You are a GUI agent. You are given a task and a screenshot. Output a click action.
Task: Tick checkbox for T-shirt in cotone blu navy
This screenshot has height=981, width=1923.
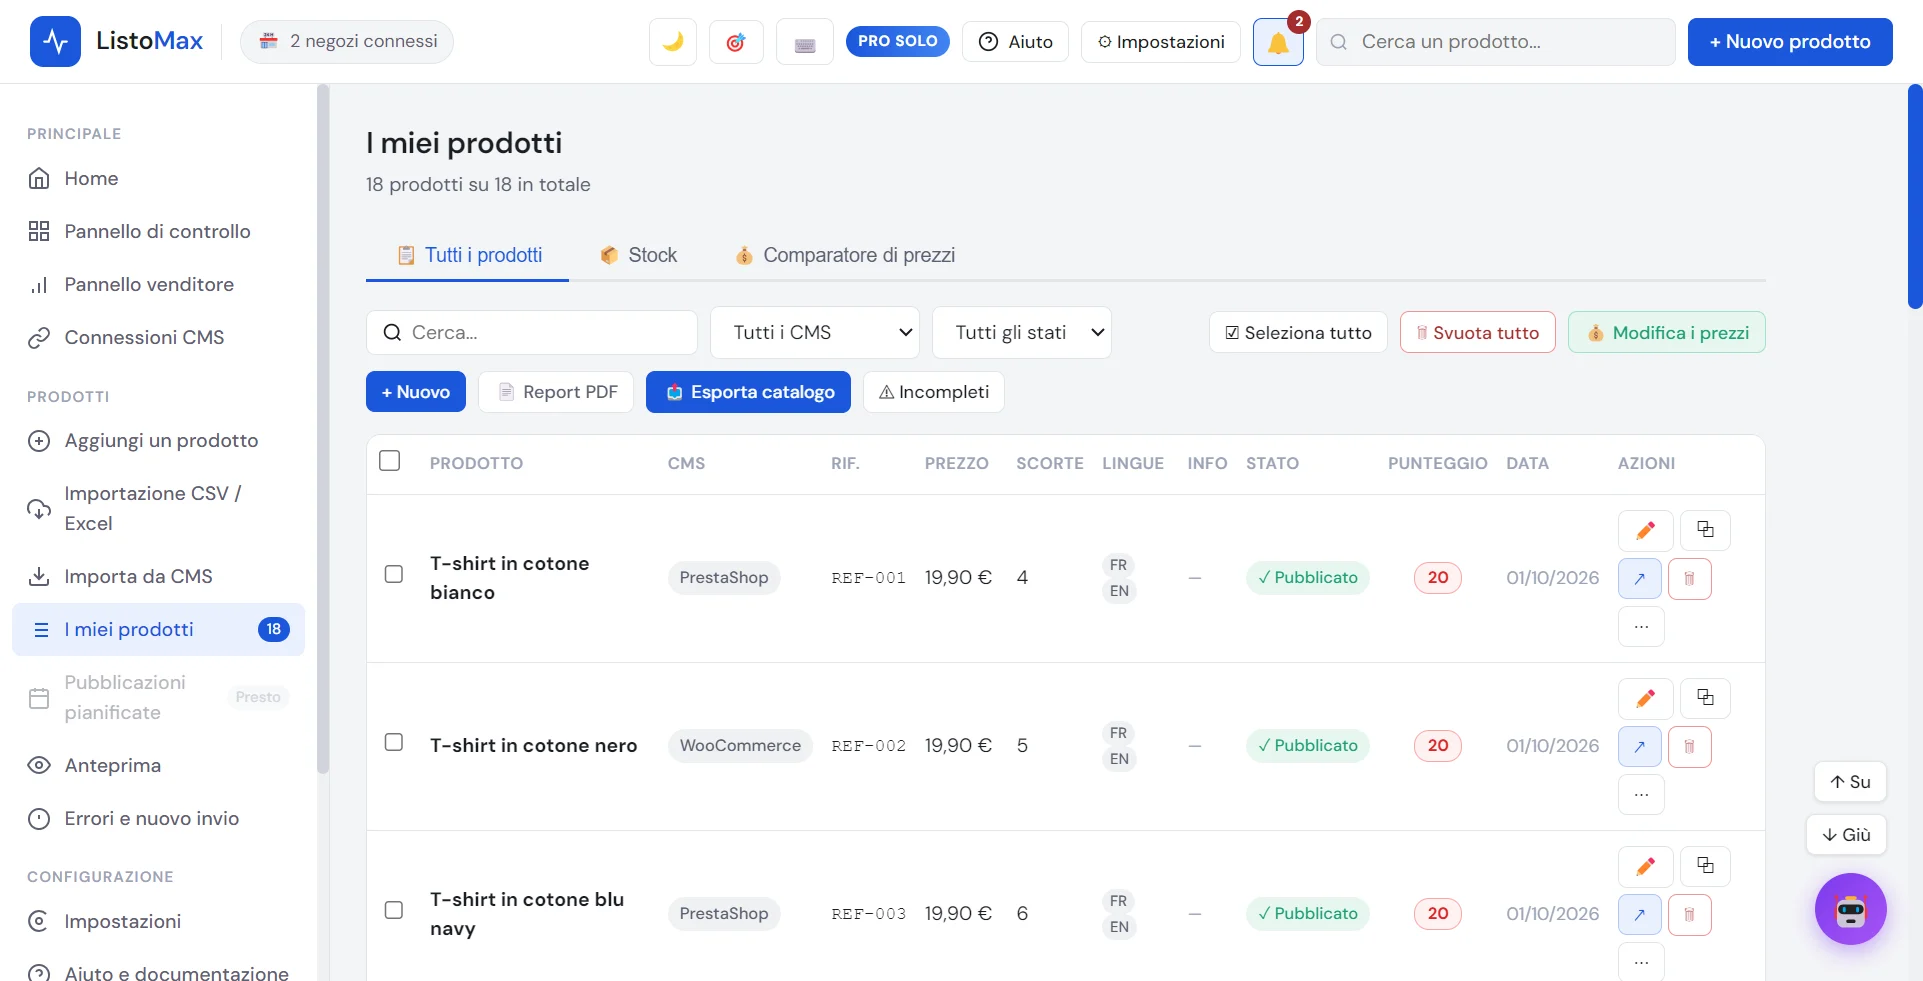(x=394, y=910)
